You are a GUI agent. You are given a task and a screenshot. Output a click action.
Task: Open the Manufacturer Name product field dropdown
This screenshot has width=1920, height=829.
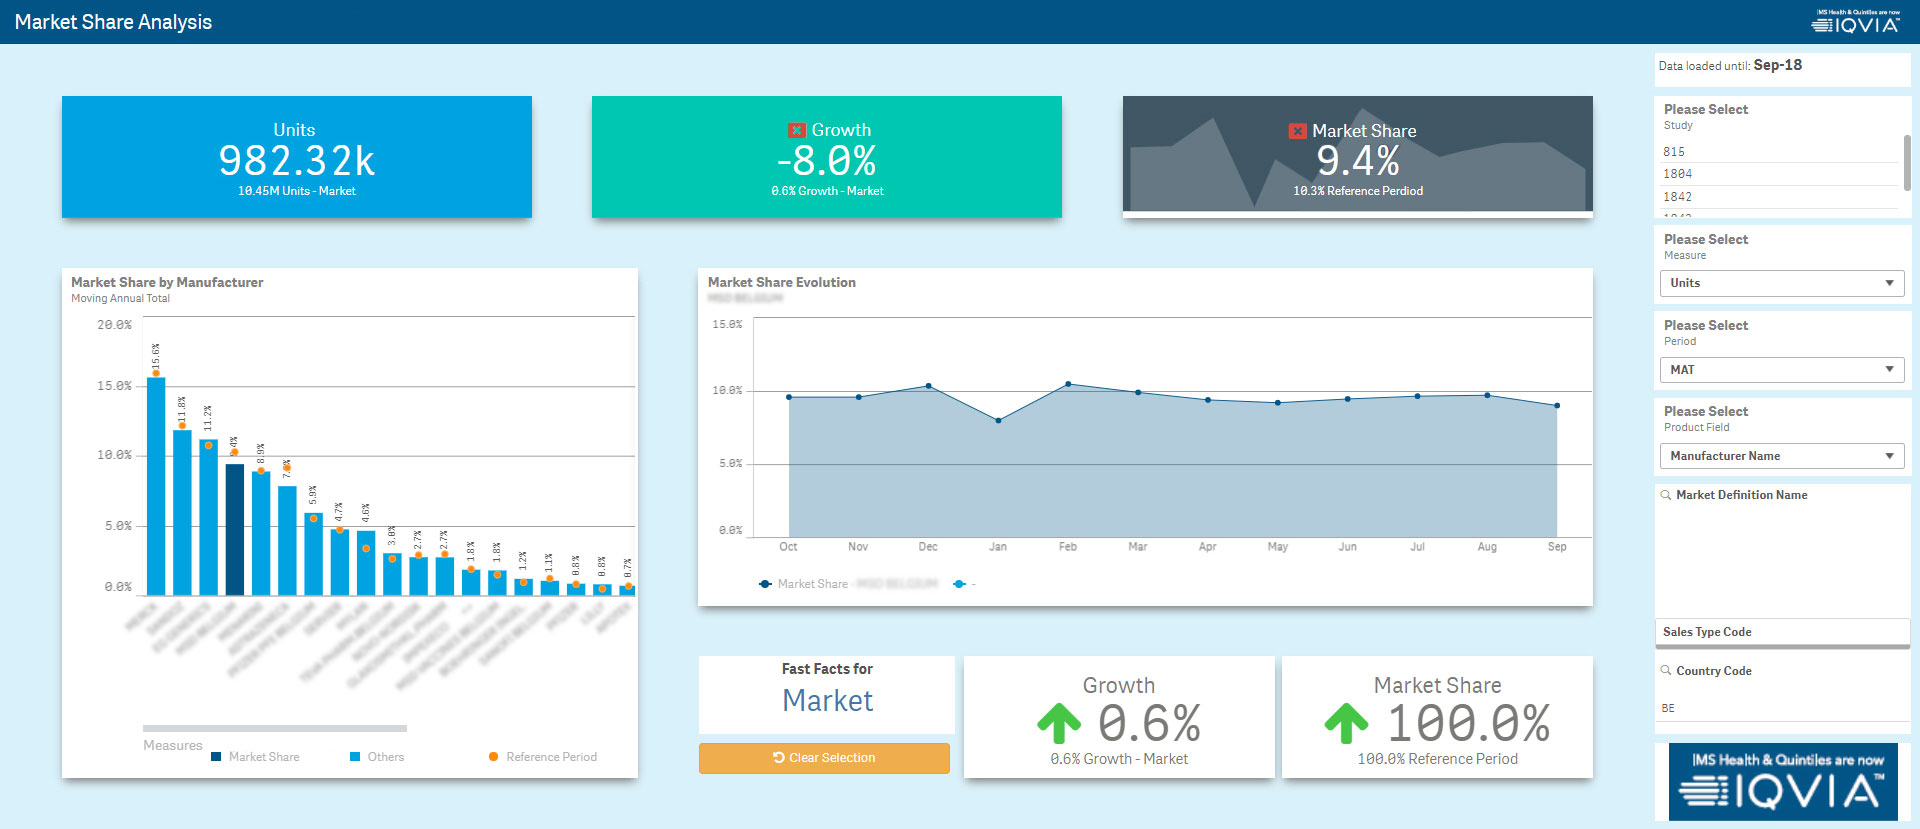(1781, 456)
